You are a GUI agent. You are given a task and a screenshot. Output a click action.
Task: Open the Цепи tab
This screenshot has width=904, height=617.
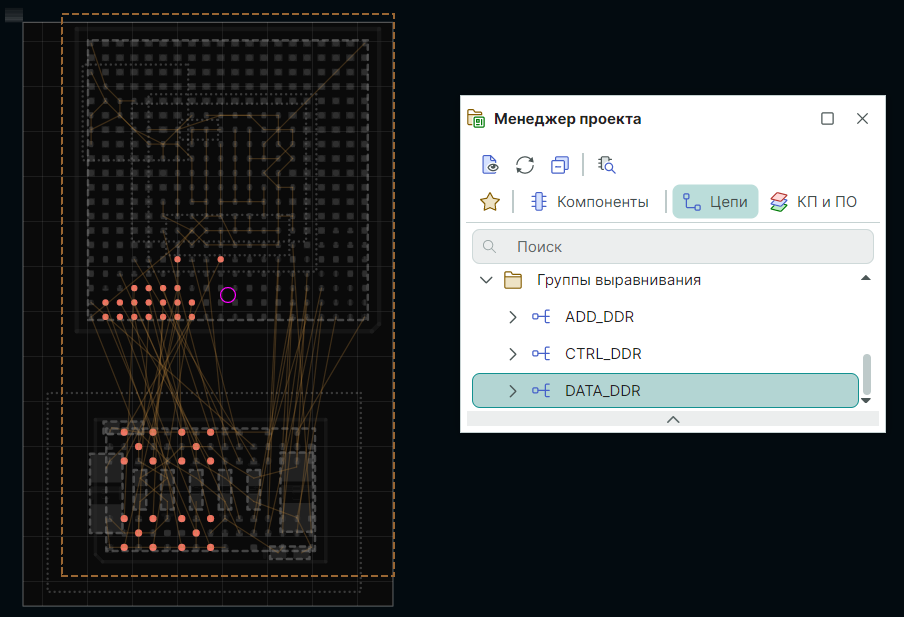(715, 202)
